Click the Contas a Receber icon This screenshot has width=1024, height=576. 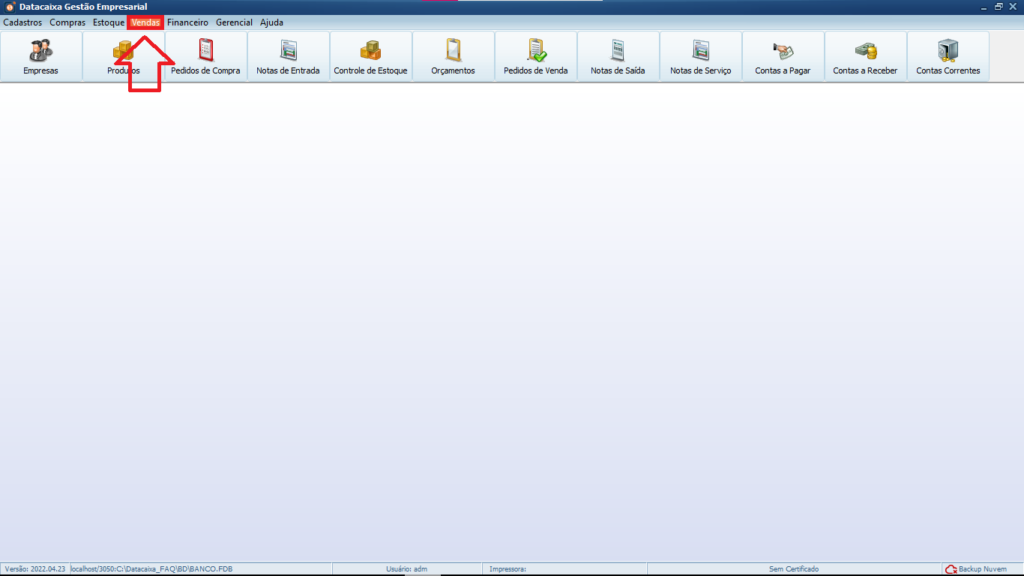[865, 56]
